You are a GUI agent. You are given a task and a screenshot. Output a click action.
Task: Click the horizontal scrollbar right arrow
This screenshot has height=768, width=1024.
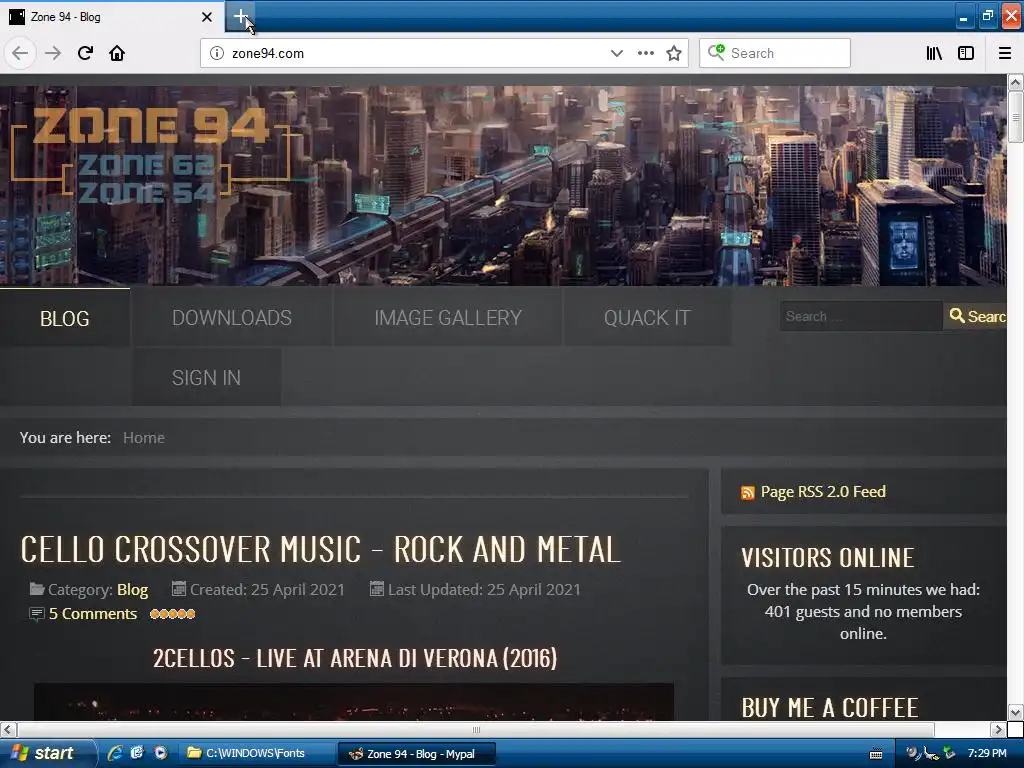click(x=998, y=729)
